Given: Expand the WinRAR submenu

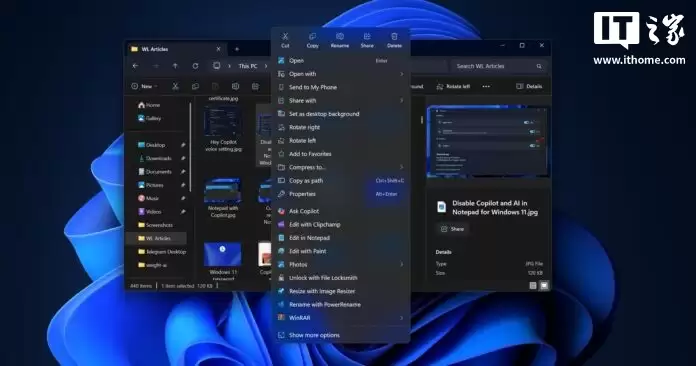Looking at the screenshot, I should [401, 318].
